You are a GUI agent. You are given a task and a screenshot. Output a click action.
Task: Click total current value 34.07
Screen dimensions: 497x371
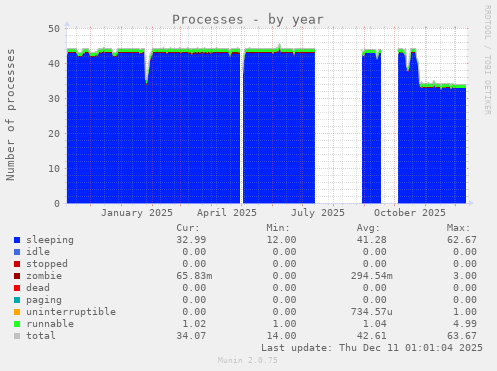coord(191,336)
